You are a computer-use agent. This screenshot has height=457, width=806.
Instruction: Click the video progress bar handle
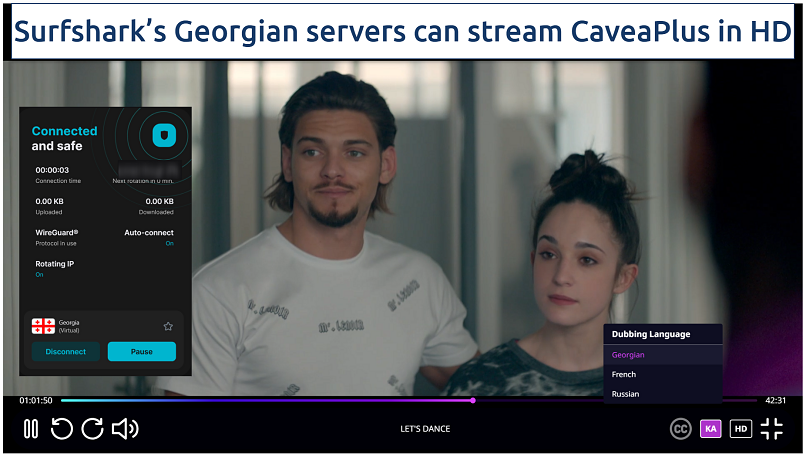tap(472, 400)
